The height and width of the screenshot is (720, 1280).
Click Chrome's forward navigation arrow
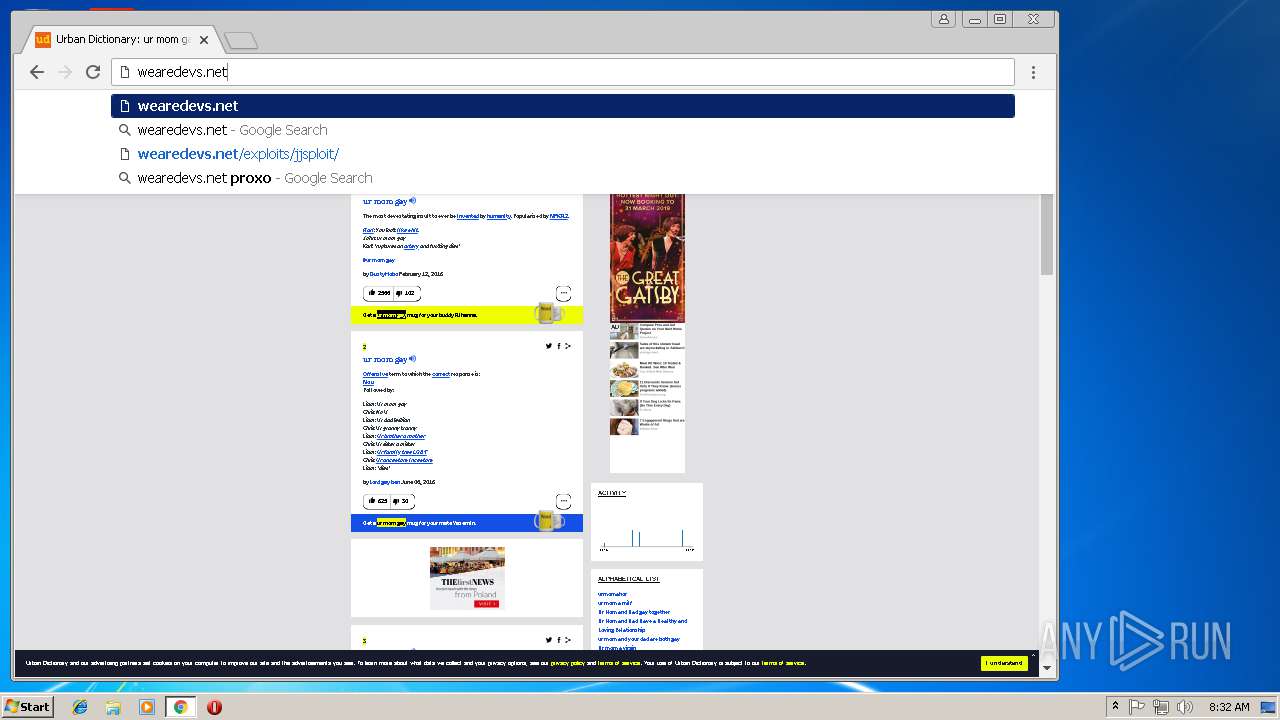(65, 72)
